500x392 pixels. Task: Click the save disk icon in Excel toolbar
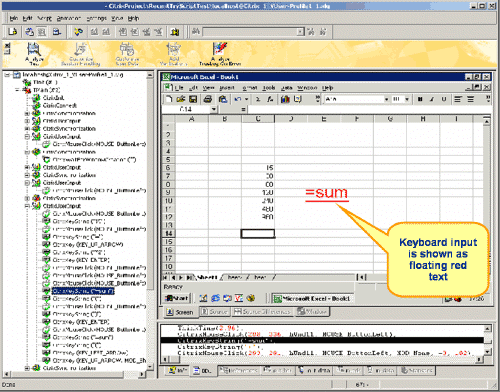pos(193,99)
